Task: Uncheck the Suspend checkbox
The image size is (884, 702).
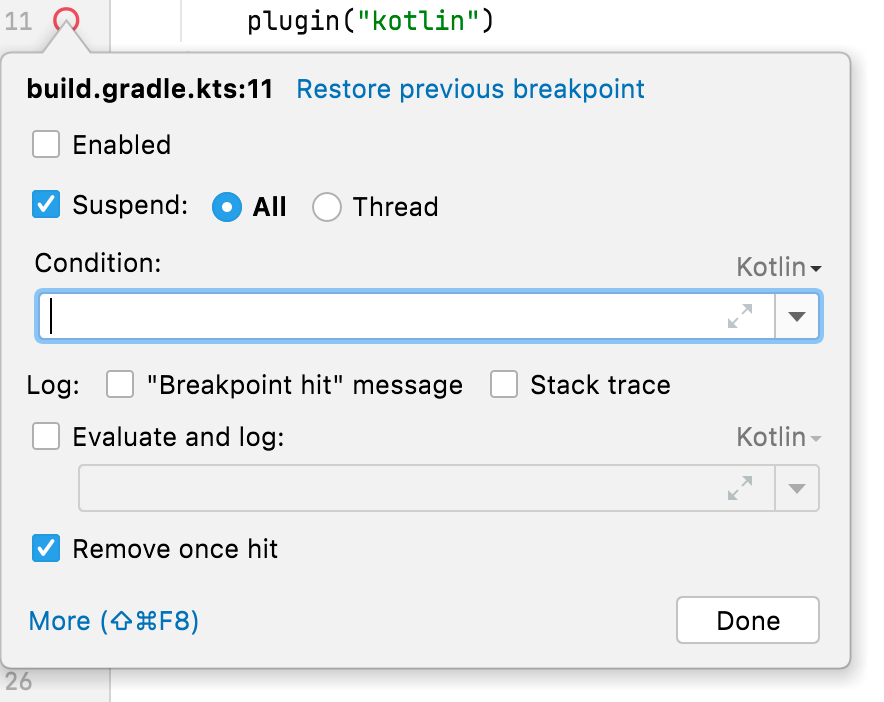Action: 46,206
